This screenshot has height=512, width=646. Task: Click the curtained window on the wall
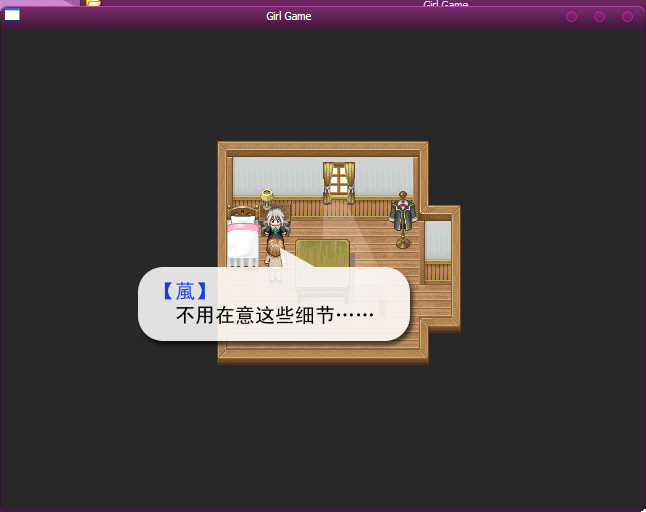click(x=339, y=183)
